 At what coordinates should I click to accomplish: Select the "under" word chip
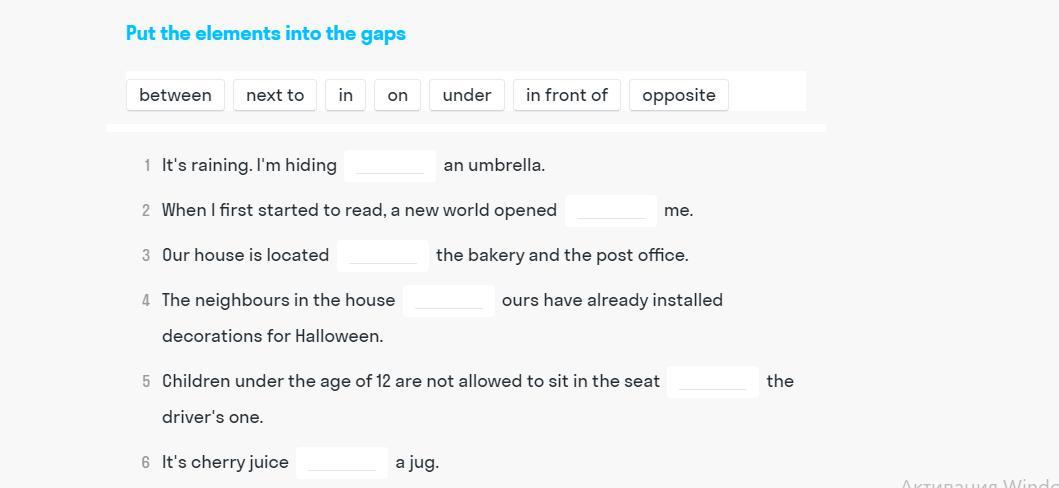[467, 95]
